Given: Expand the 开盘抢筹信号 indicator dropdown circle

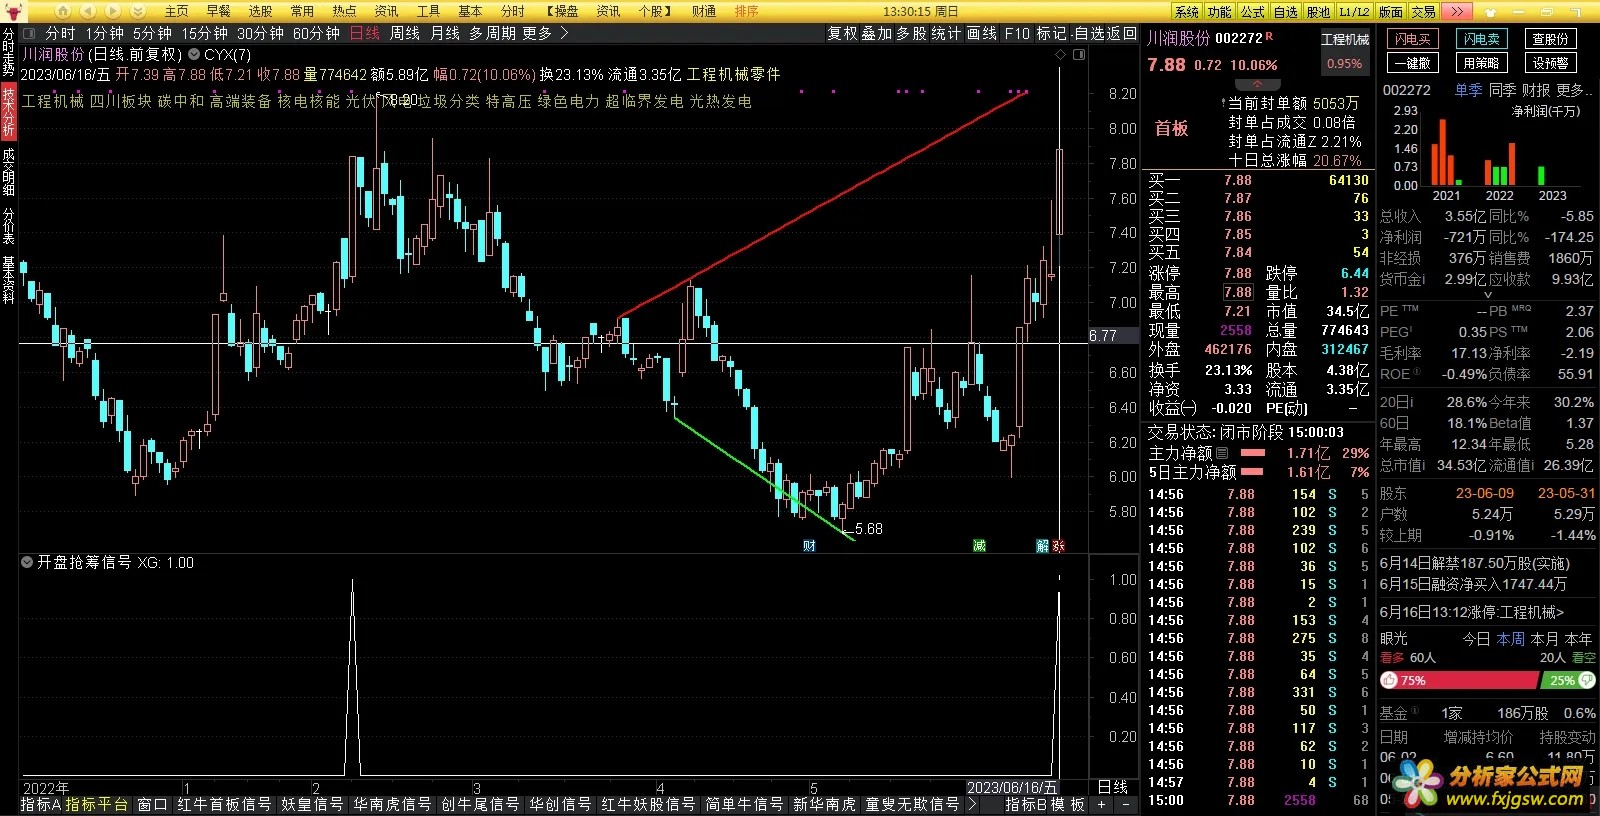Looking at the screenshot, I should (x=27, y=563).
